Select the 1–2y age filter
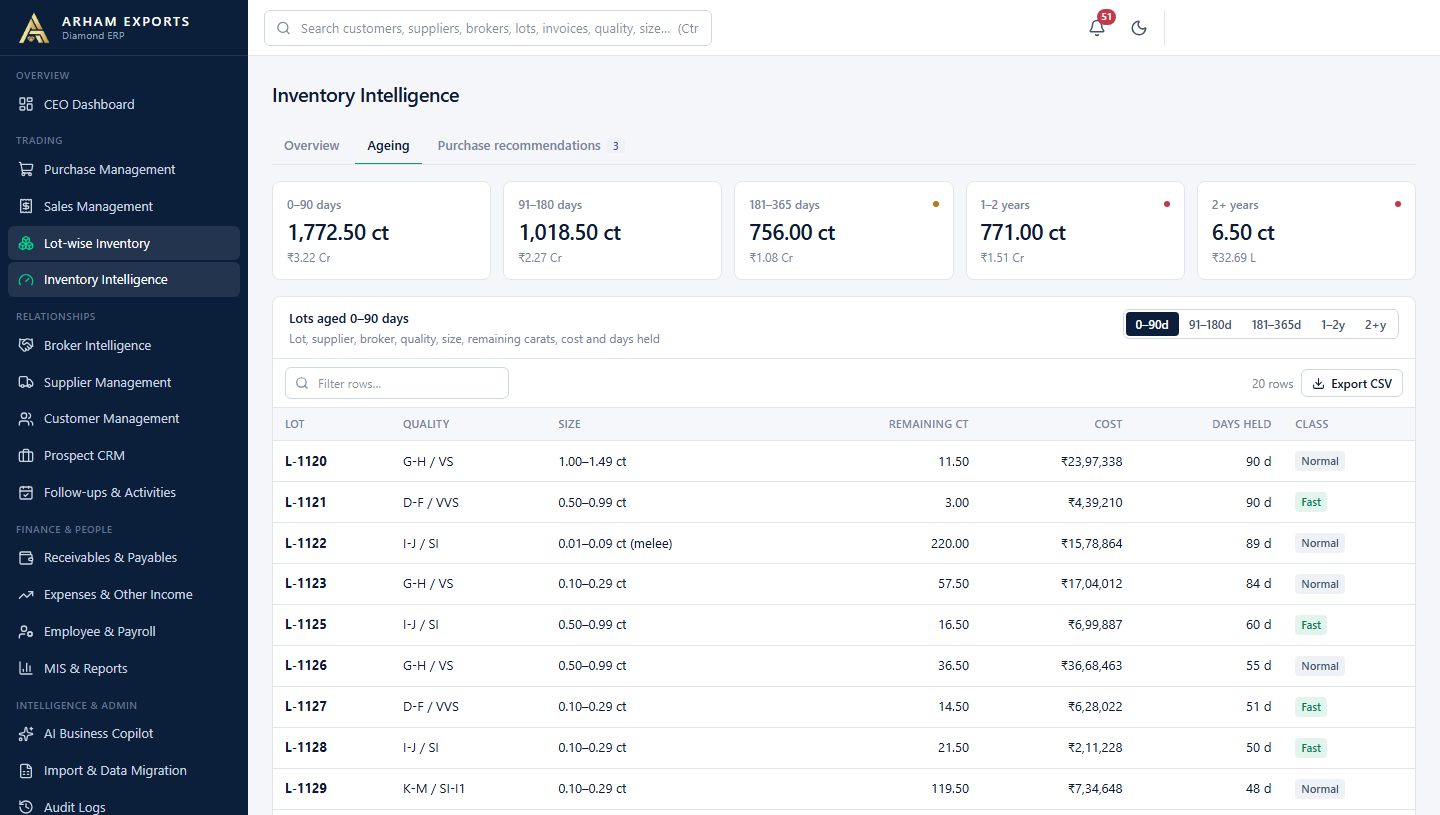1440x815 pixels. [1333, 325]
